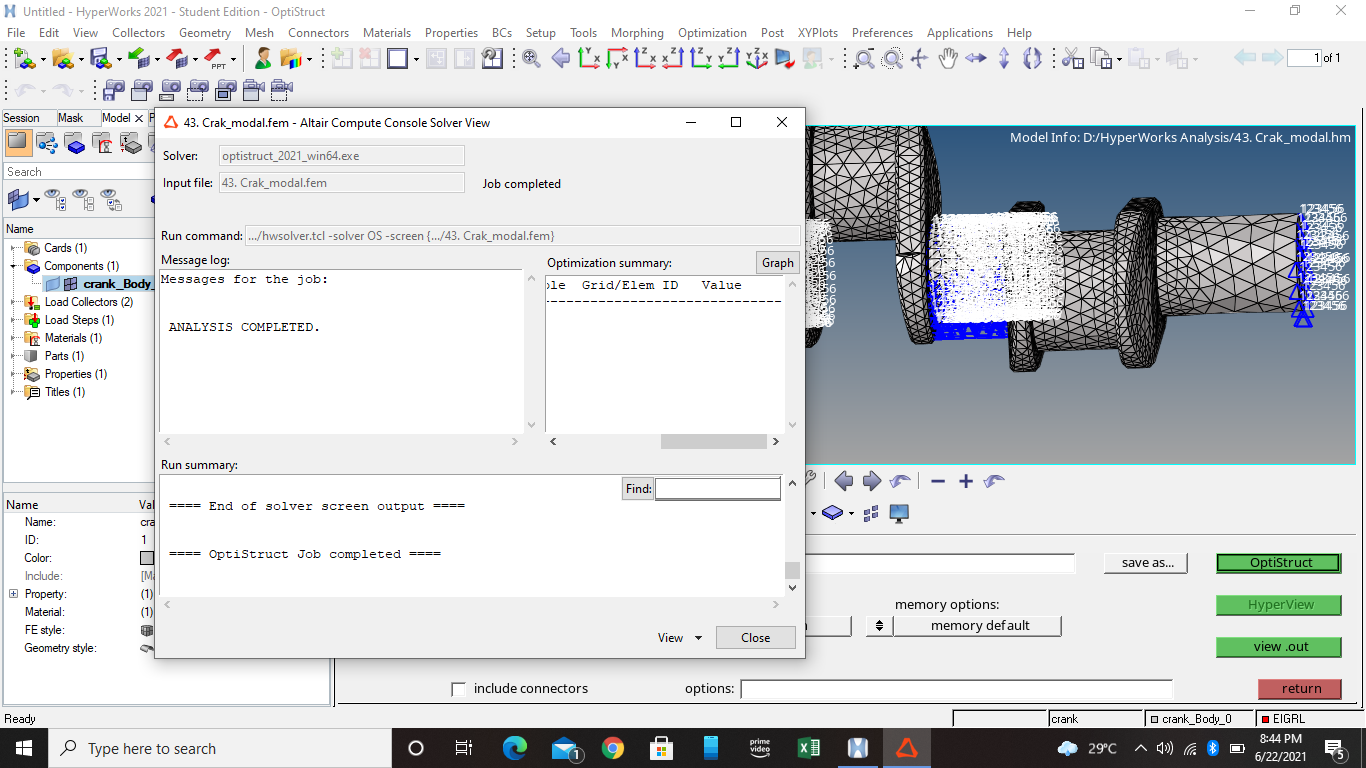The width and height of the screenshot is (1366, 768).
Task: Click the Cut Page scissors icon
Action: 1073,59
